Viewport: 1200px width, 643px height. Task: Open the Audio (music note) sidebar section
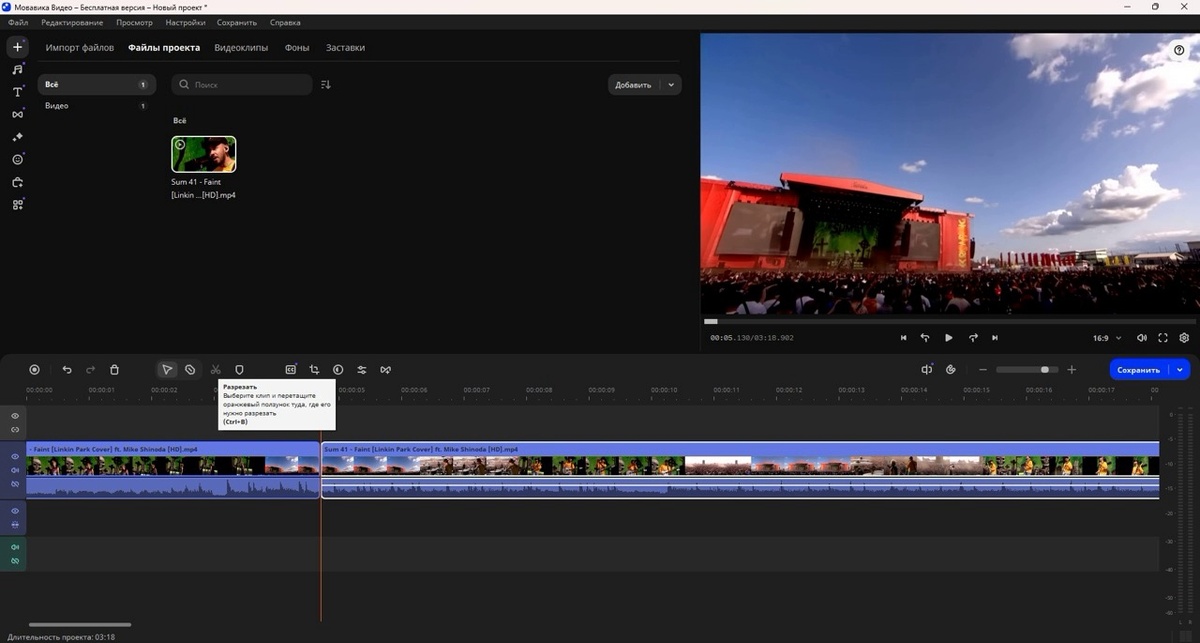point(17,70)
